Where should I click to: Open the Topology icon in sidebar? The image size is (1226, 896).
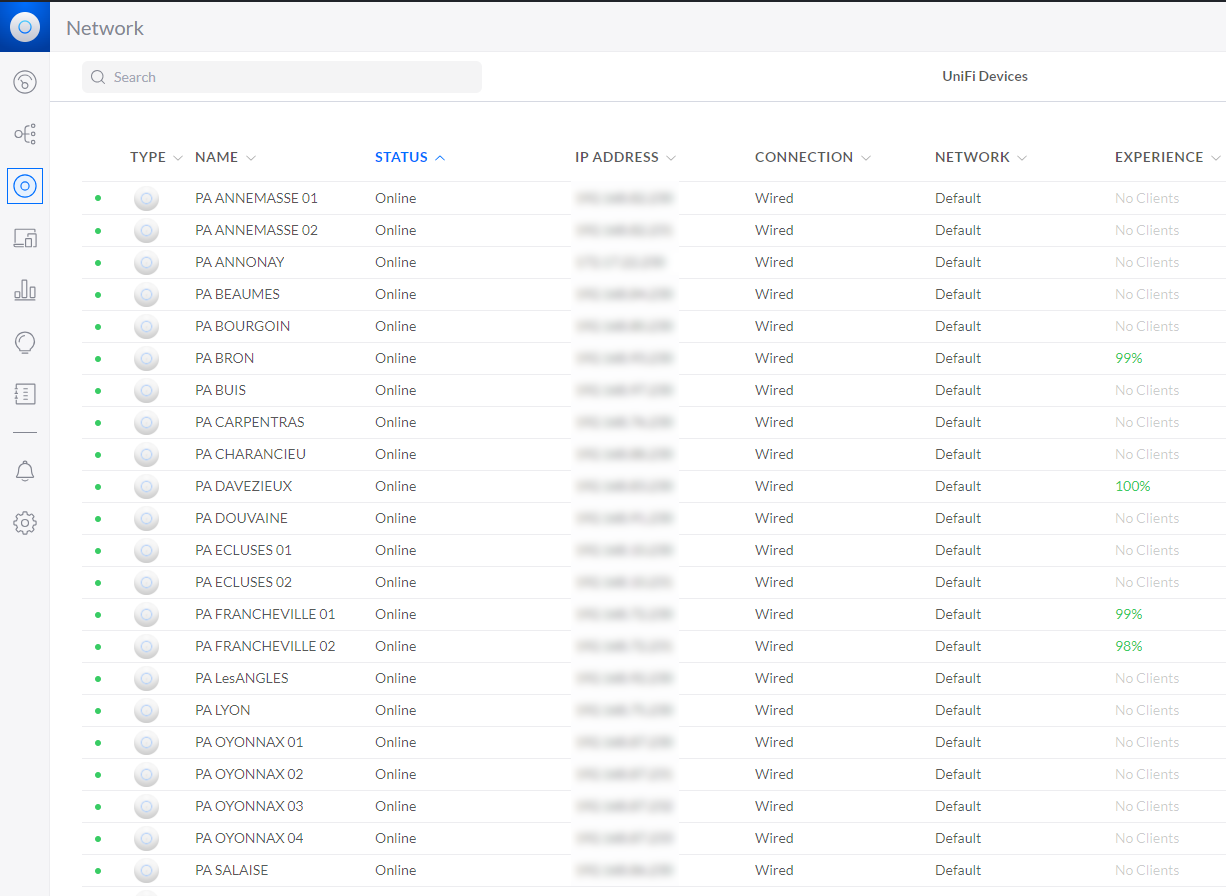tap(25, 133)
